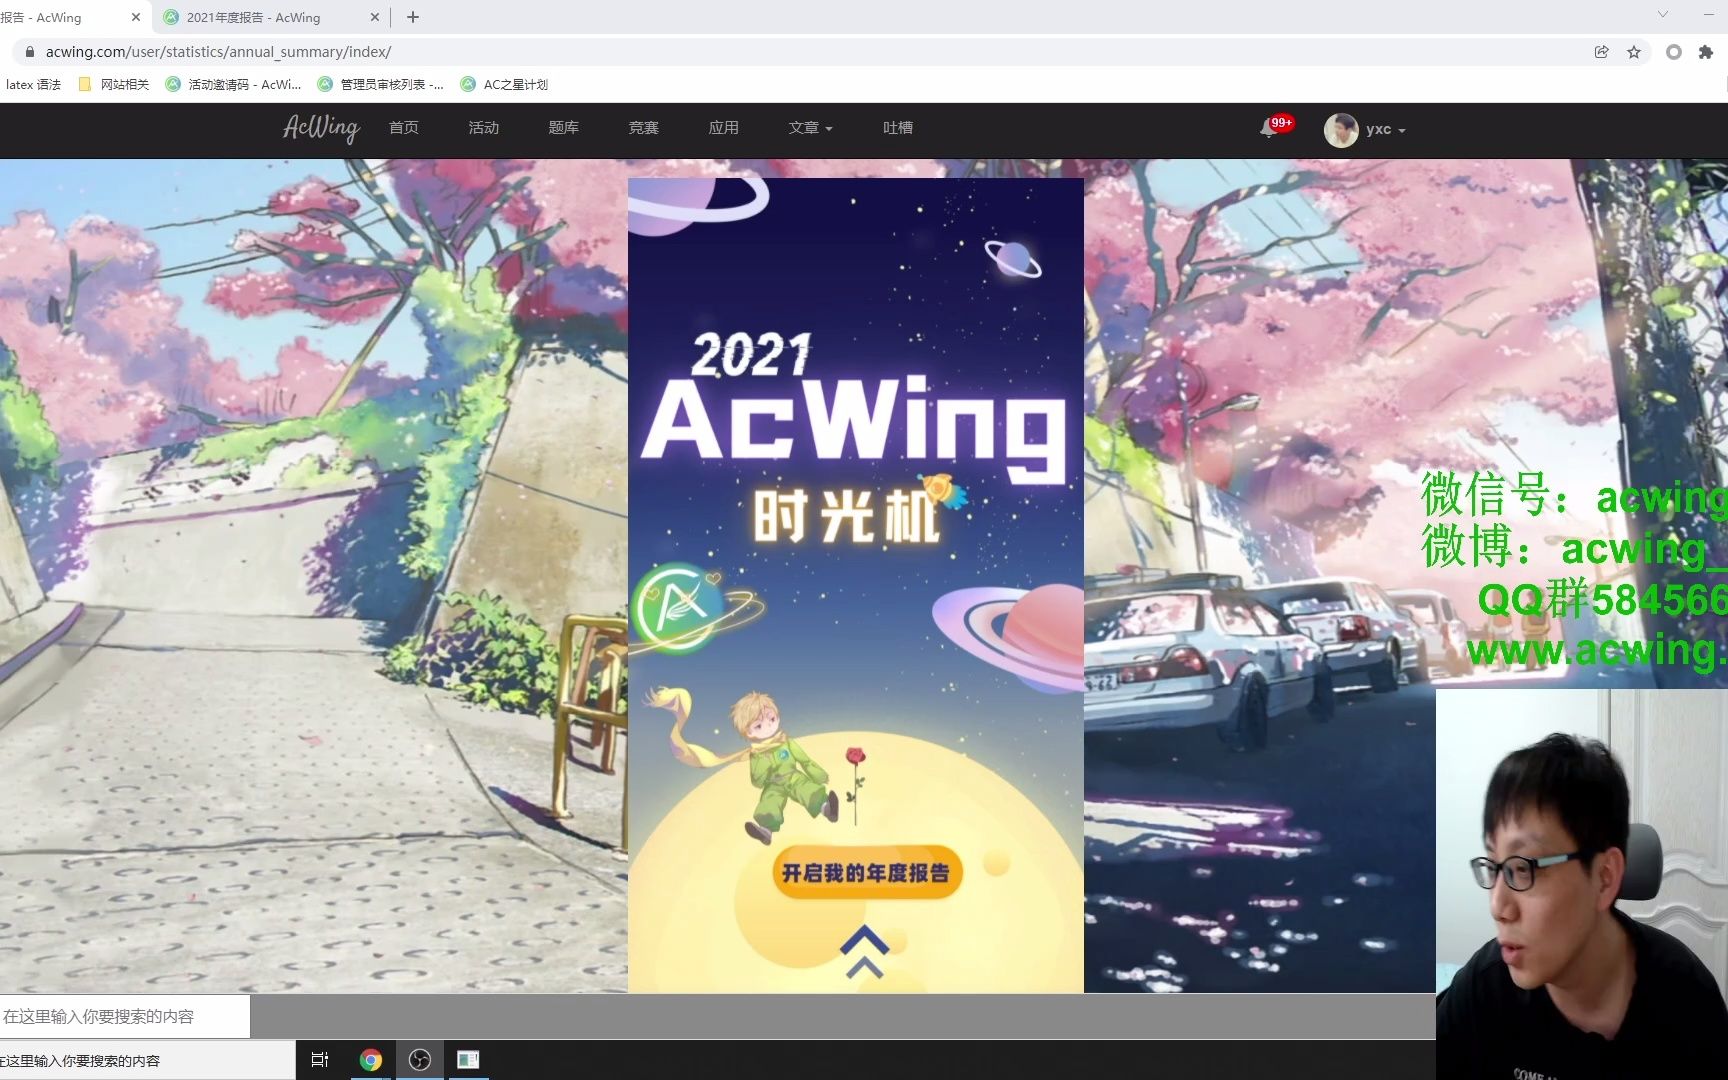
Task: Open the 首页 nav item
Action: tap(404, 128)
